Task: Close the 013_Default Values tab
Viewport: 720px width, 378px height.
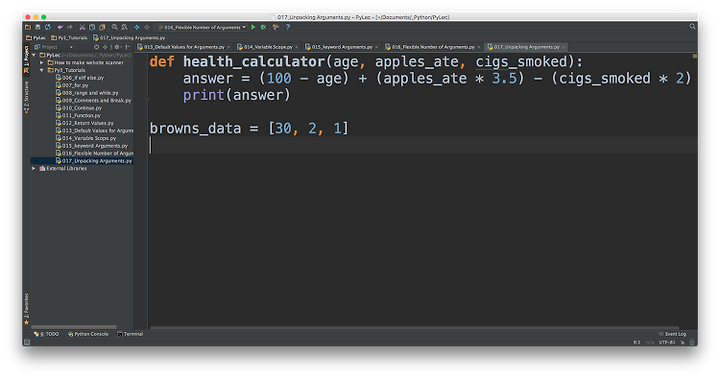Action: (x=228, y=47)
